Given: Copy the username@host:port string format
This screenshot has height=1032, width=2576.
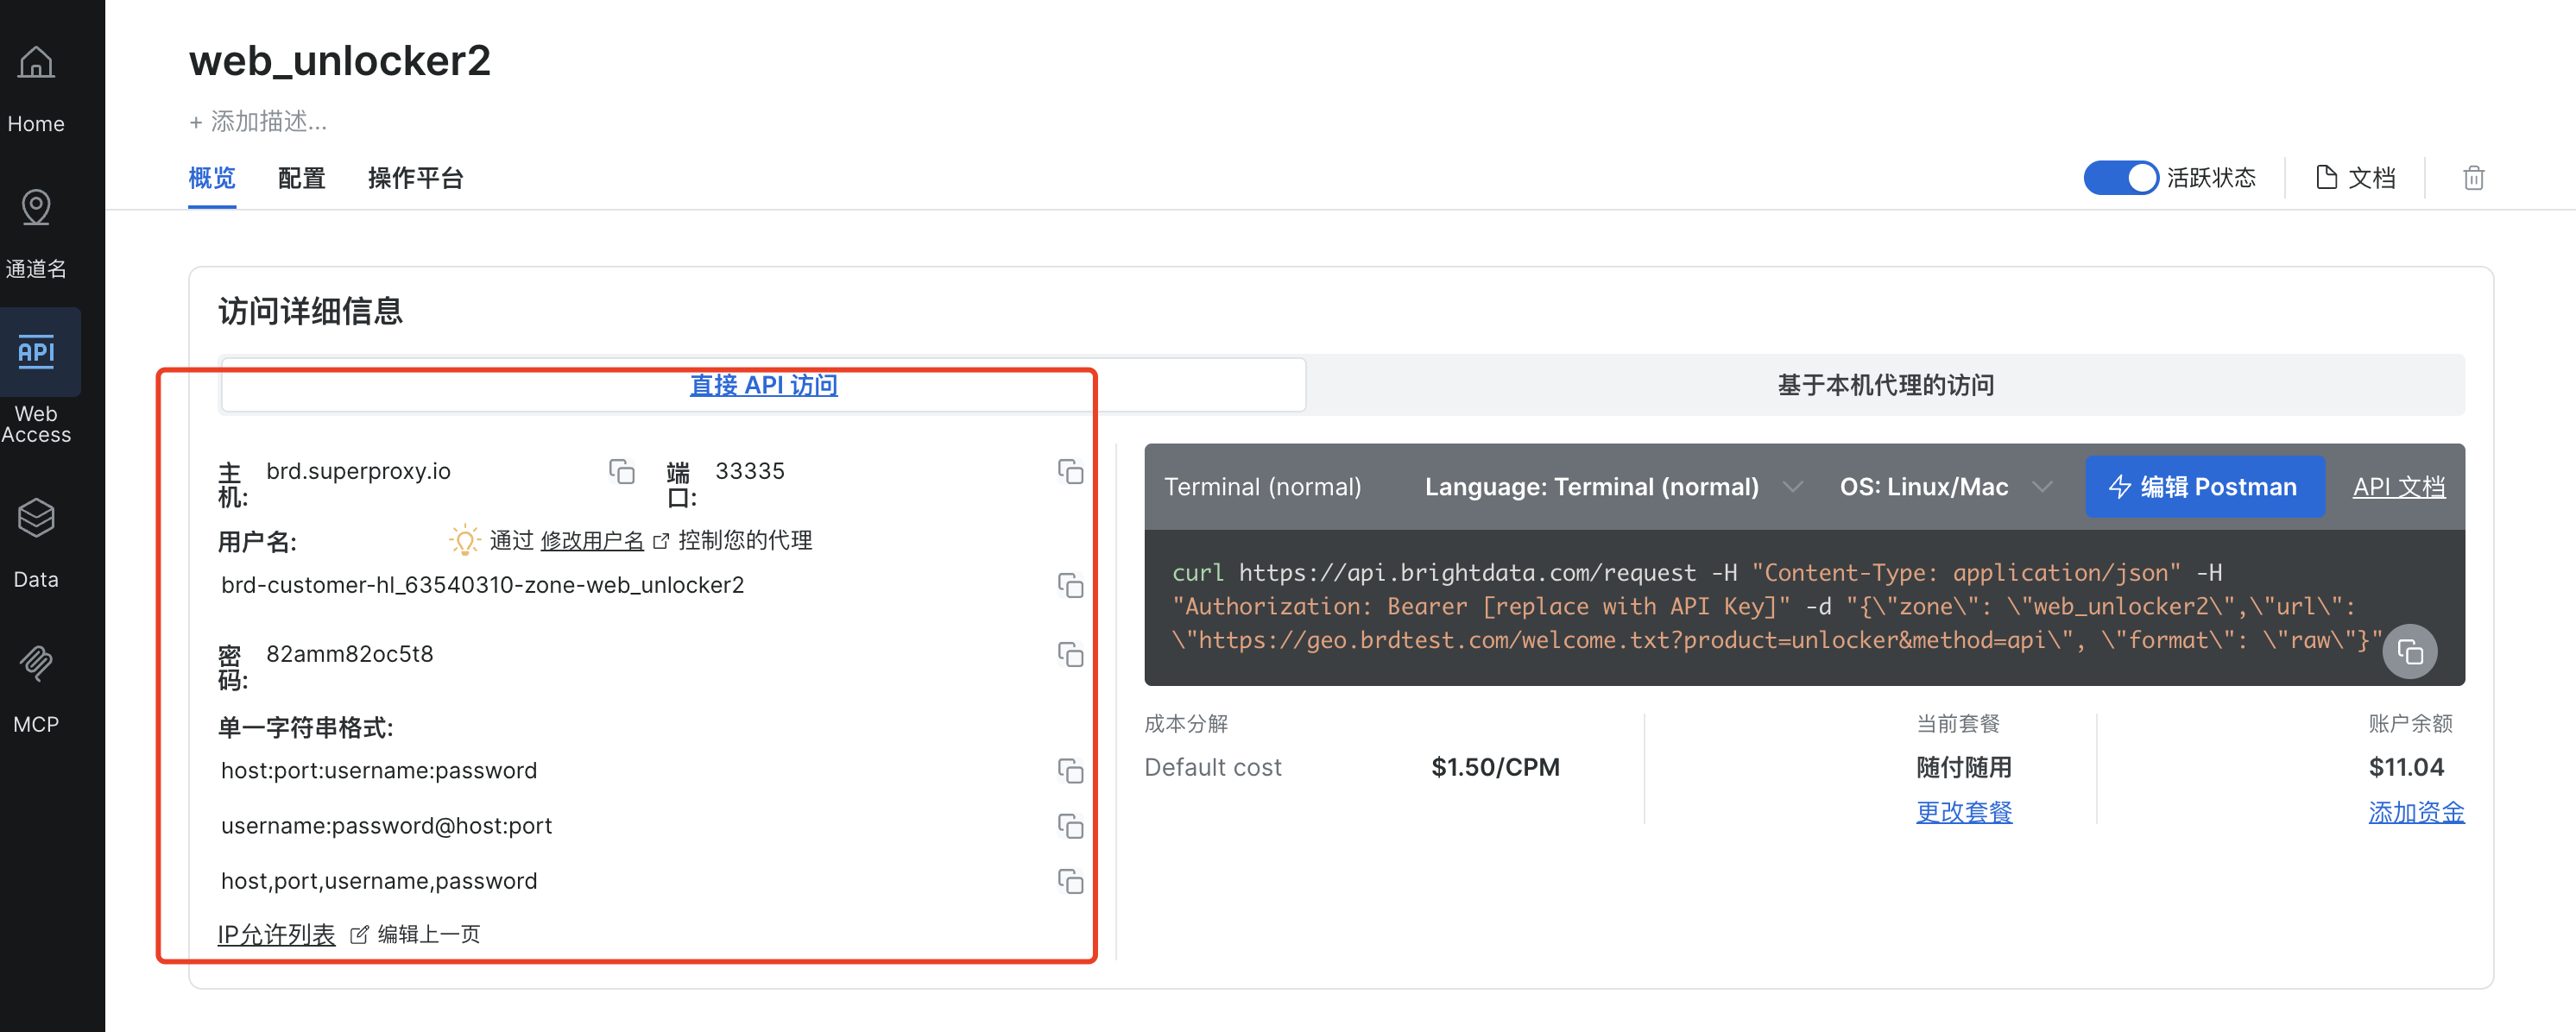Looking at the screenshot, I should coord(1070,826).
